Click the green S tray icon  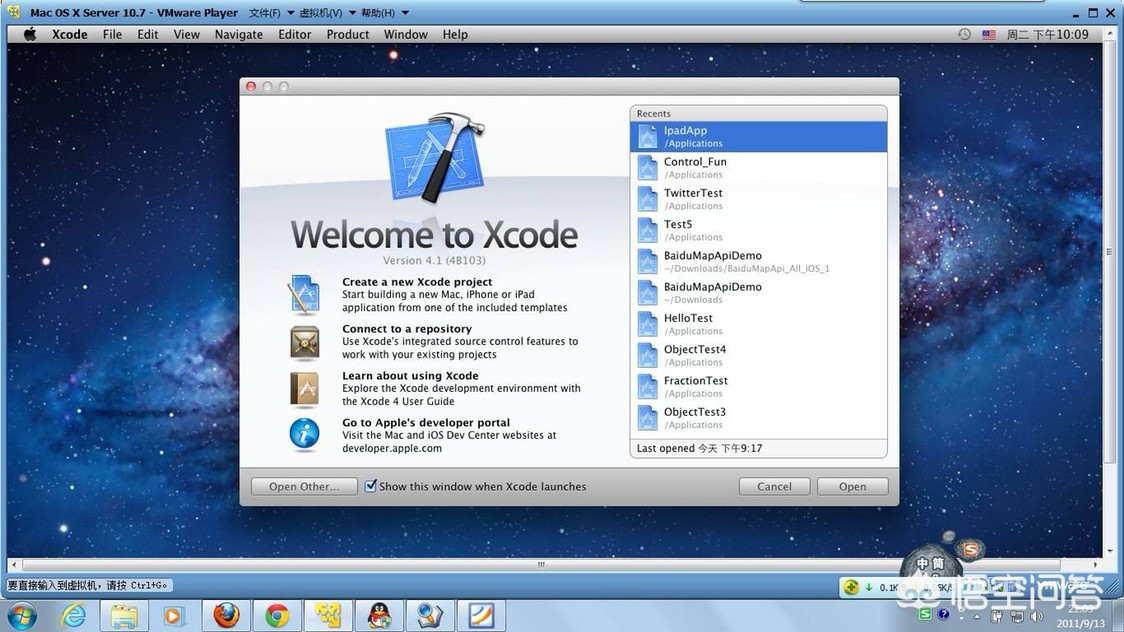click(925, 614)
